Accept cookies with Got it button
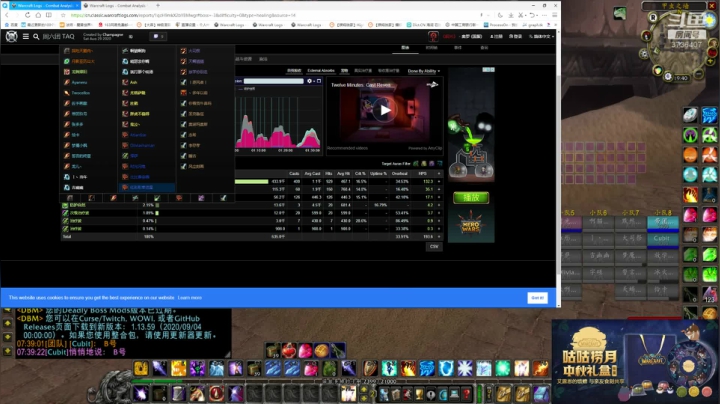The image size is (720, 404). coord(537,297)
